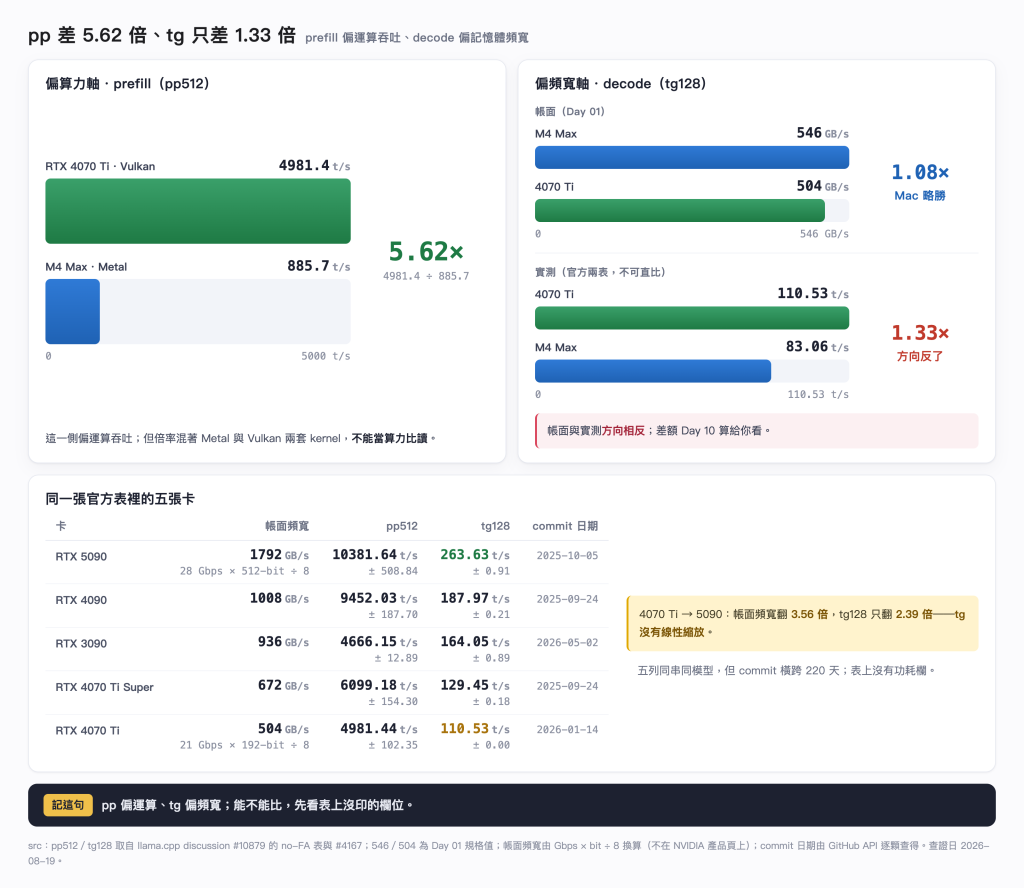Click the blue M4 Max 546 GB/s bar

pyautogui.click(x=692, y=157)
